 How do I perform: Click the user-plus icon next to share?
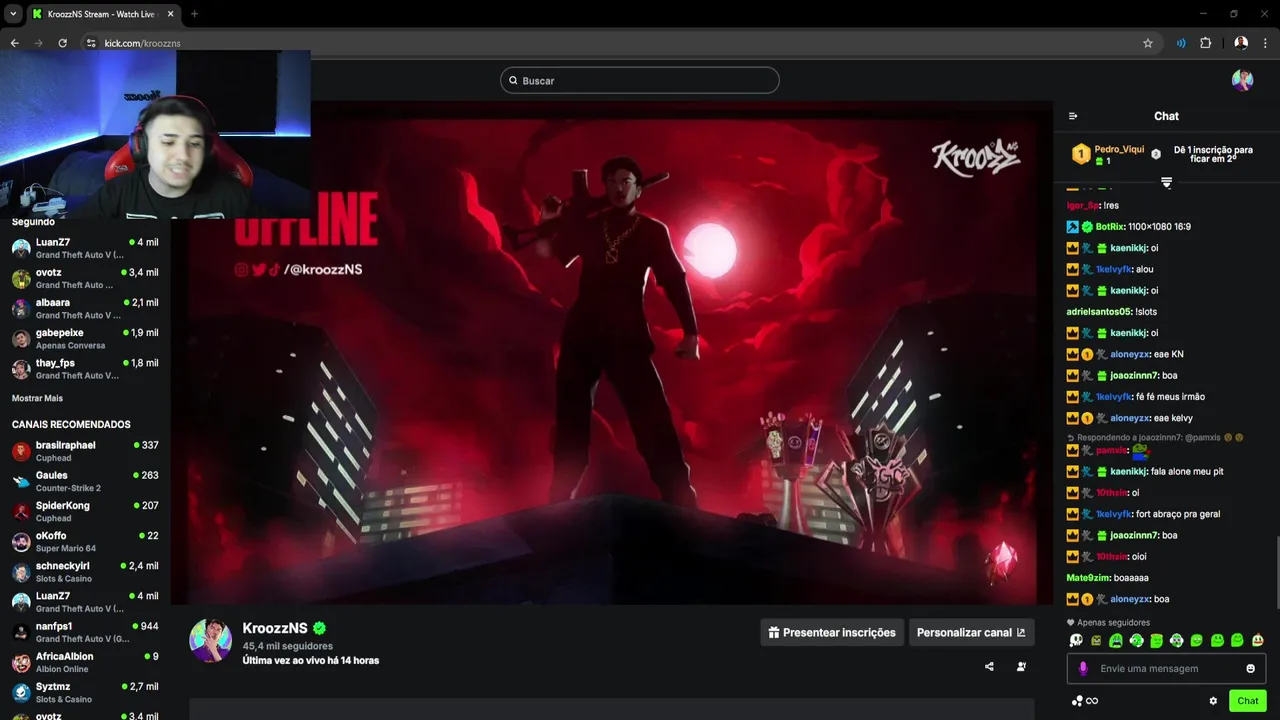[1021, 667]
